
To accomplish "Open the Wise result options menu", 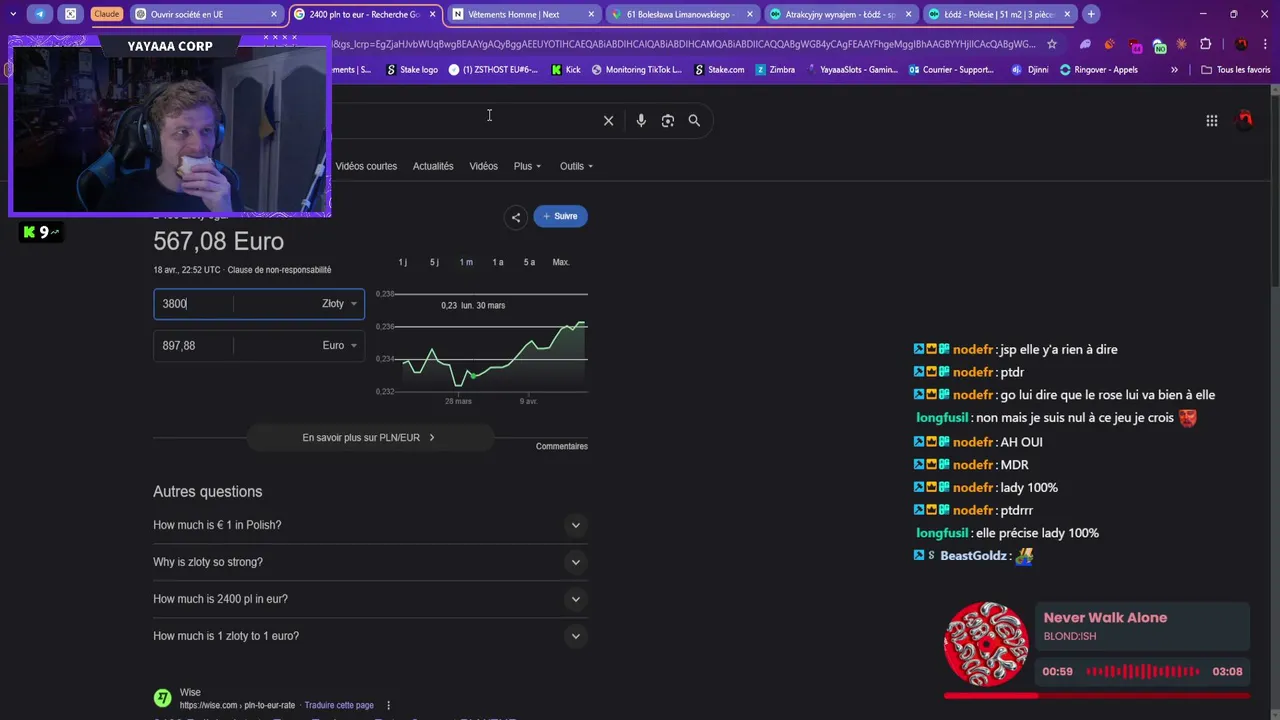I will click(388, 705).
